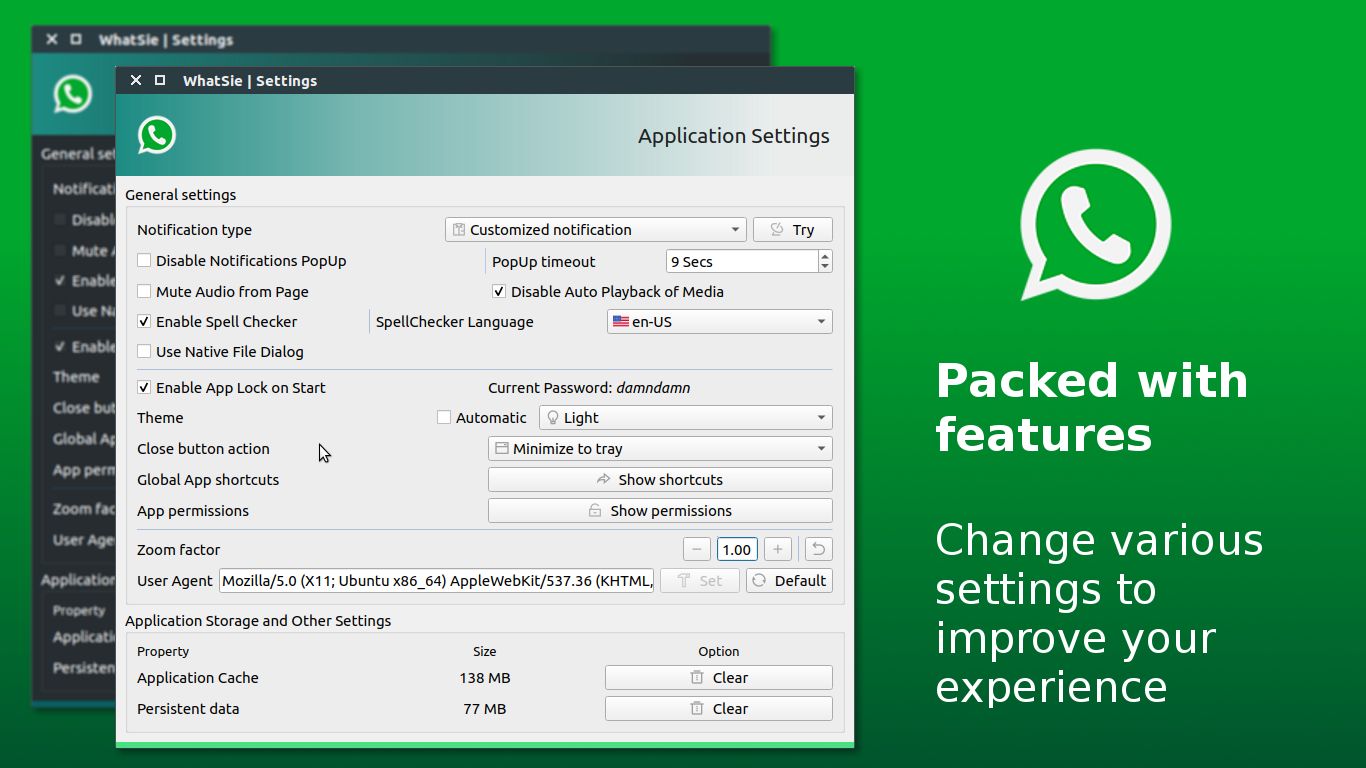Click the Set user agent button
Viewport: 1366px width, 768px height.
[700, 581]
